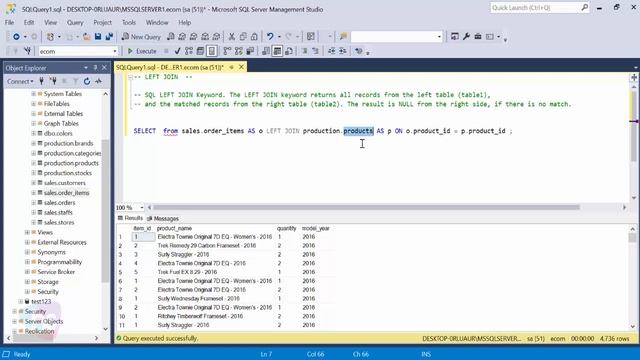Viewport: 640px width, 360px height.
Task: Click the Undo arrow icon
Action: 270,37
